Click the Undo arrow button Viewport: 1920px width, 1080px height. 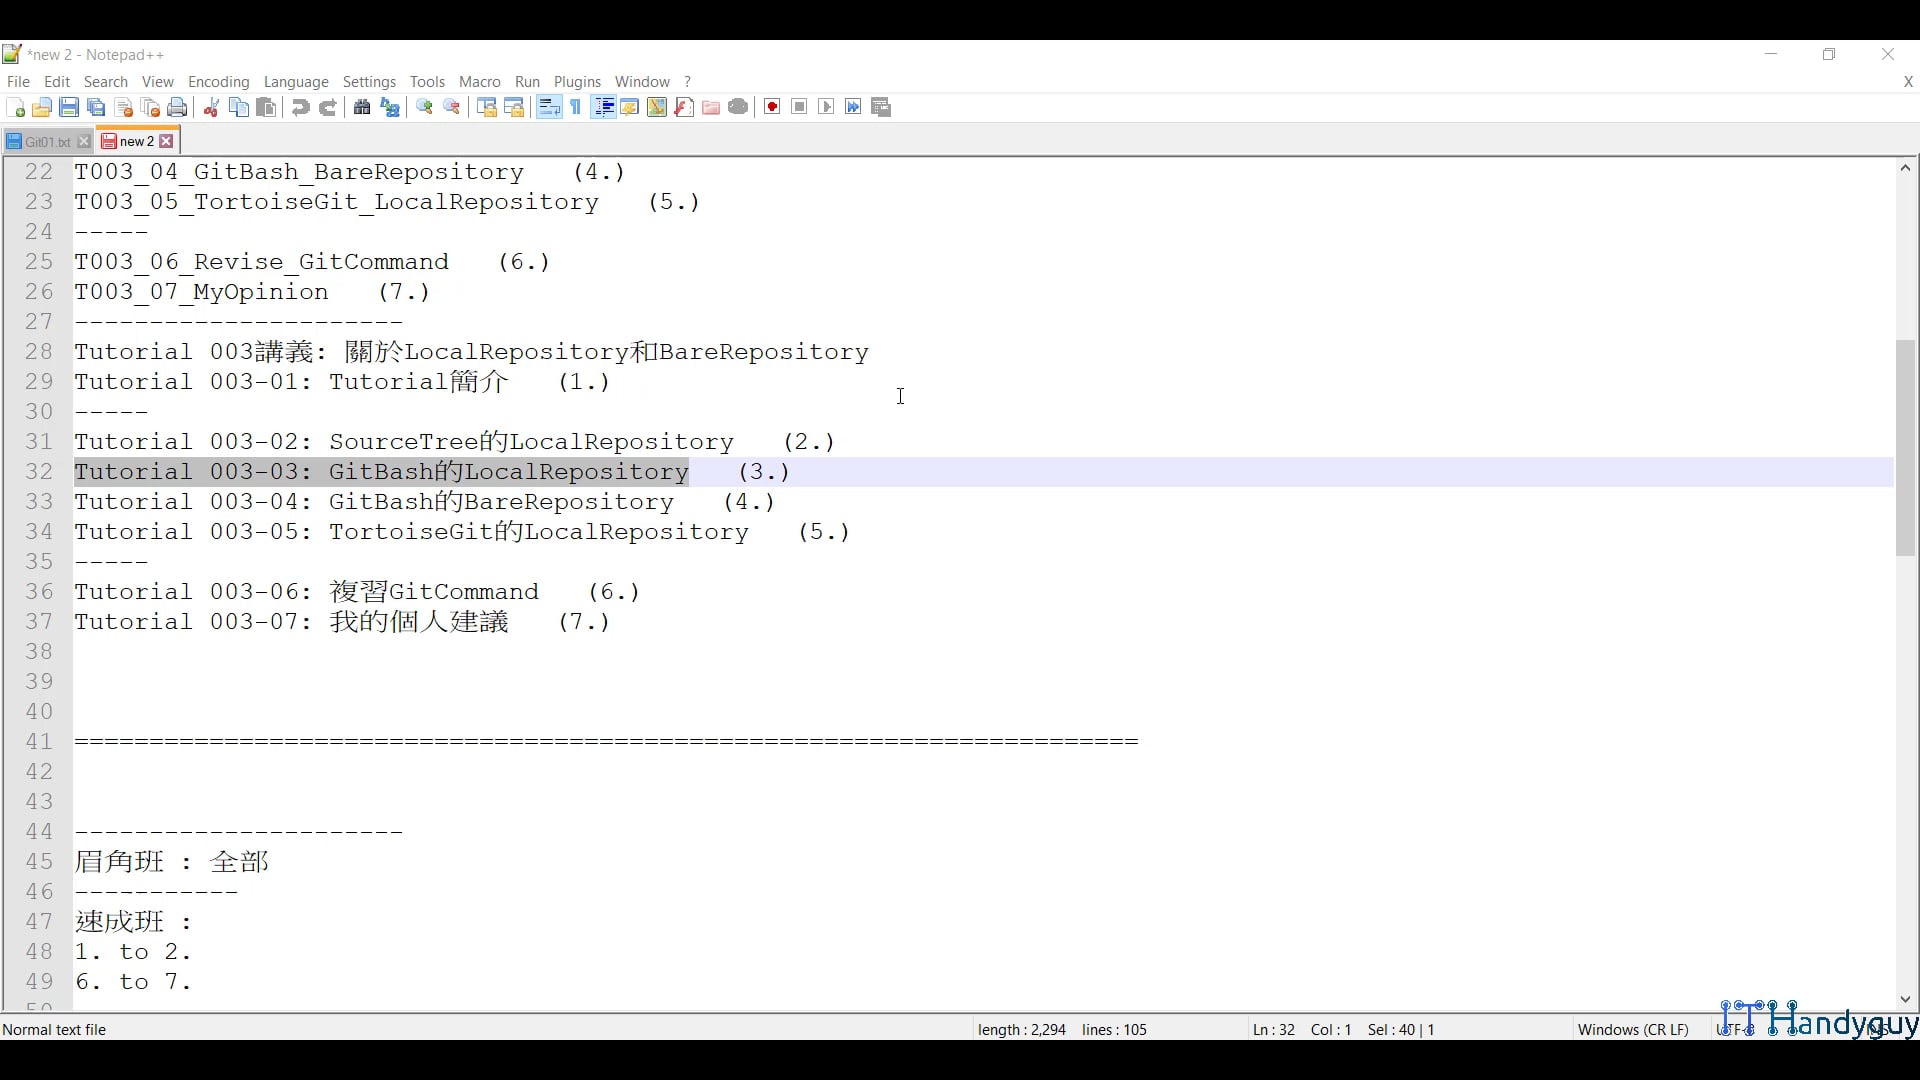coord(300,107)
